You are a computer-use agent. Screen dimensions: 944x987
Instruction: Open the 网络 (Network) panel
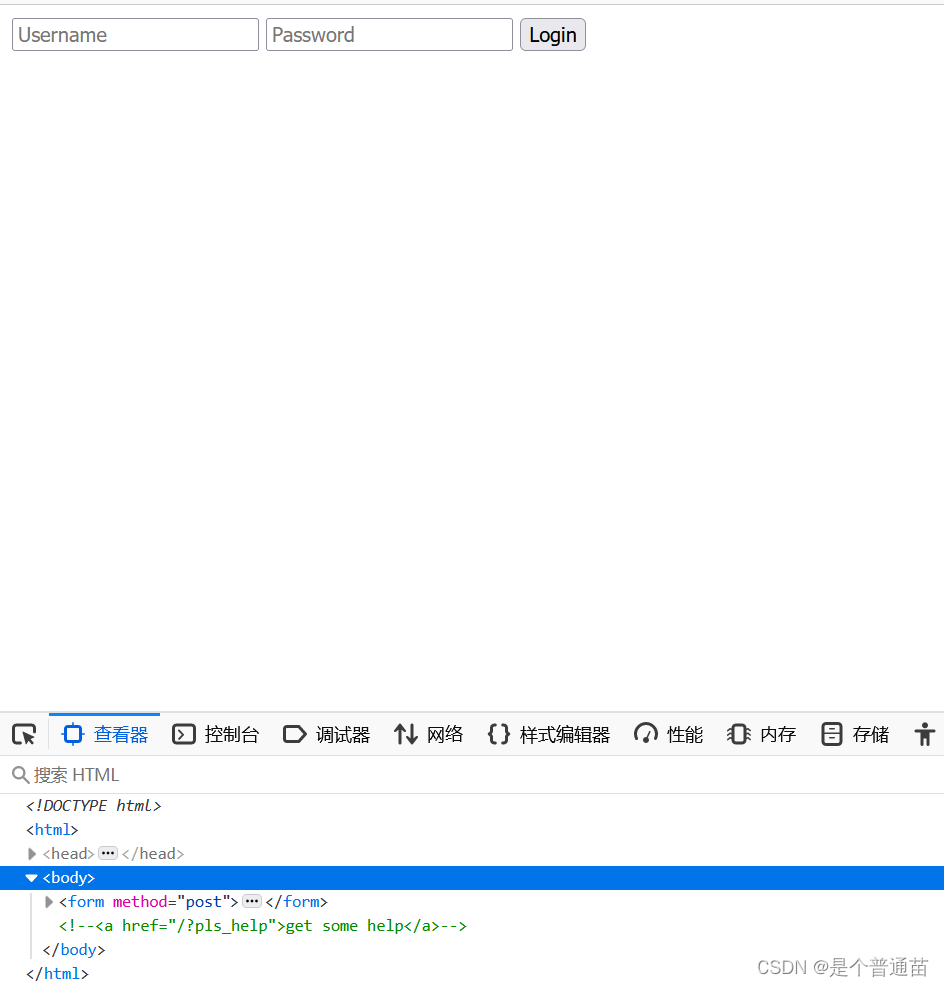coord(428,734)
